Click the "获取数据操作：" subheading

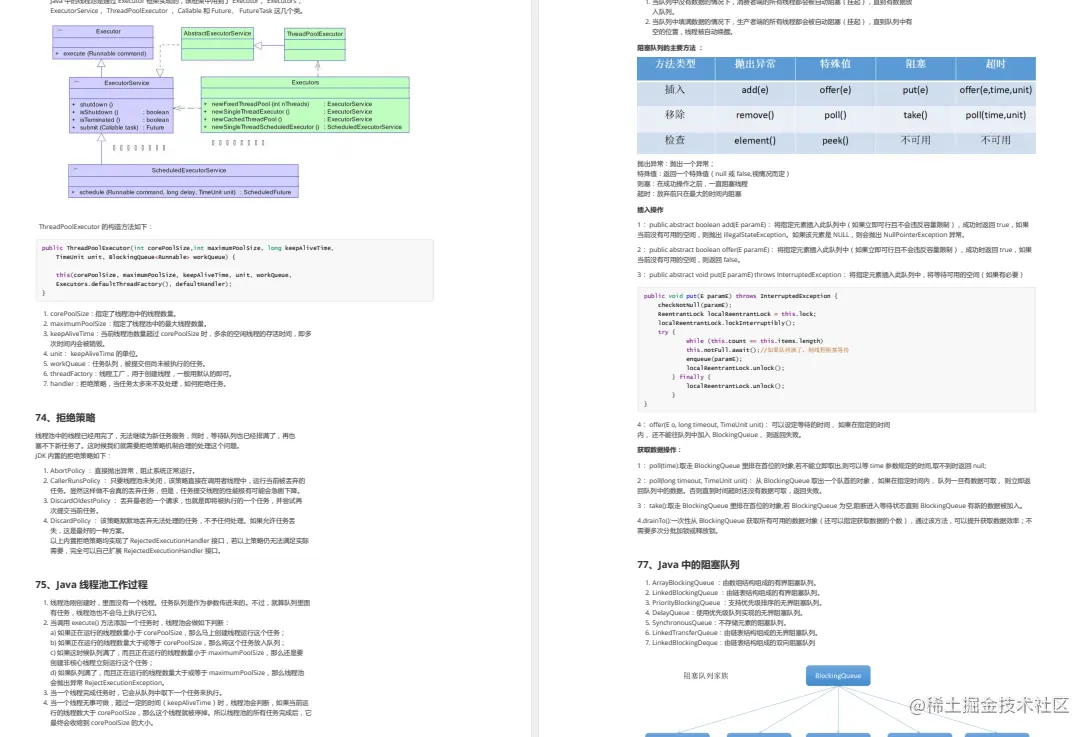point(660,450)
